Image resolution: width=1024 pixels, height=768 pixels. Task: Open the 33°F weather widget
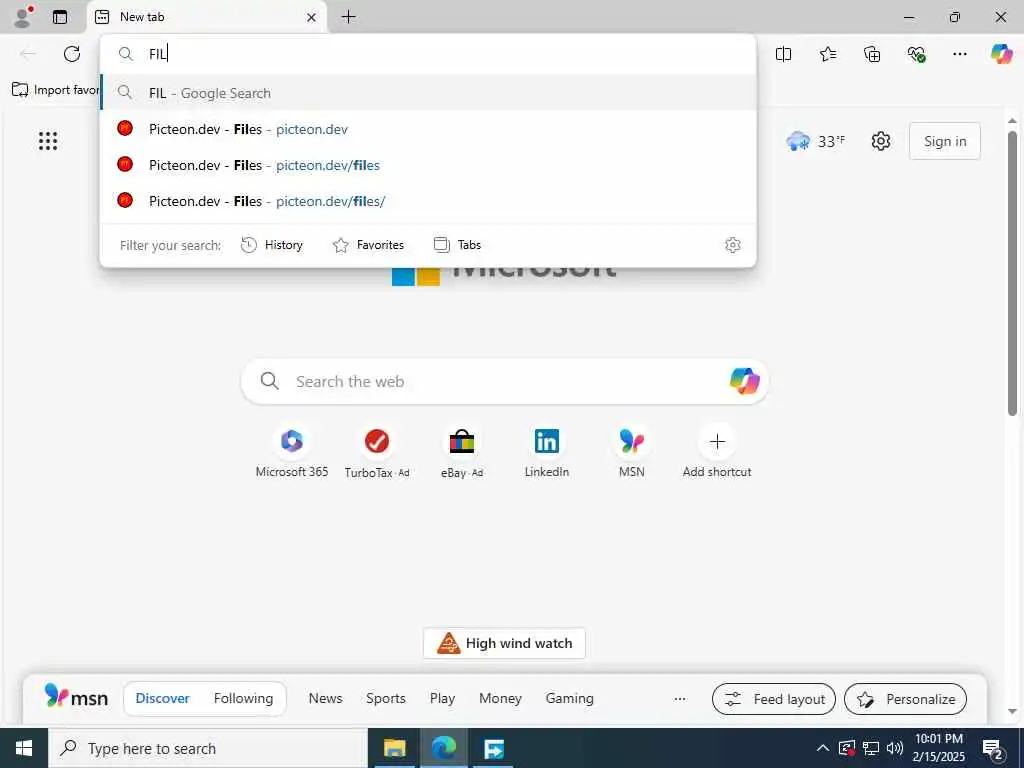[x=816, y=141]
